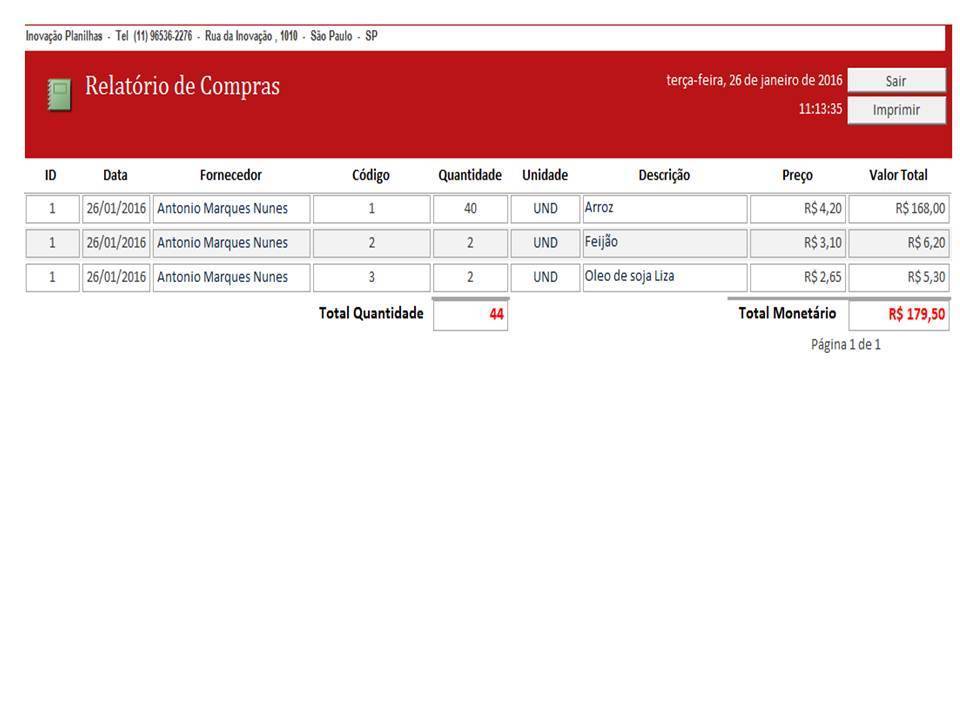This screenshot has width=960, height=720.
Task: Click the Oleo de soja Liza description cell
Action: 665,277
